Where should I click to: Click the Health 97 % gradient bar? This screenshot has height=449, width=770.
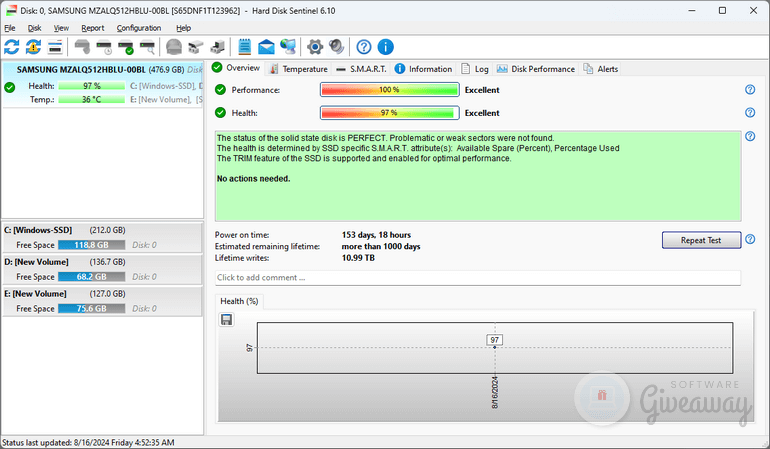coord(389,113)
